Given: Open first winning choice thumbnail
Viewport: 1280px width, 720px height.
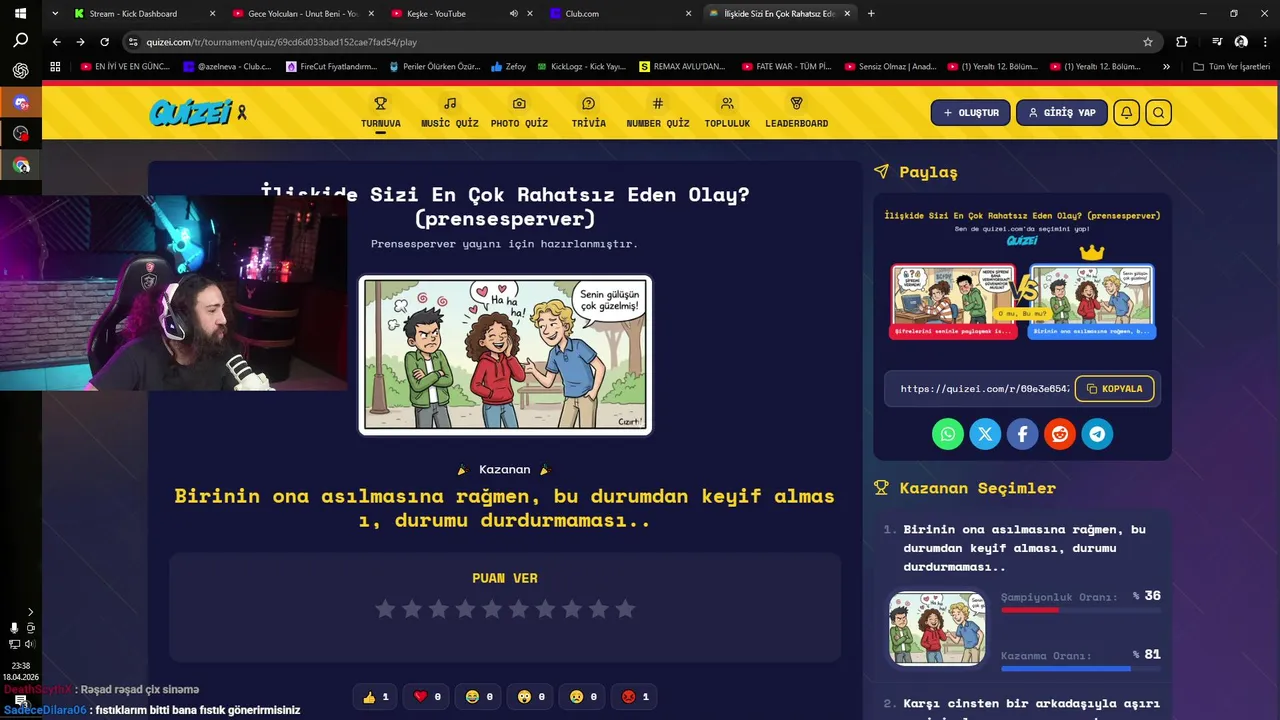Looking at the screenshot, I should (937, 628).
